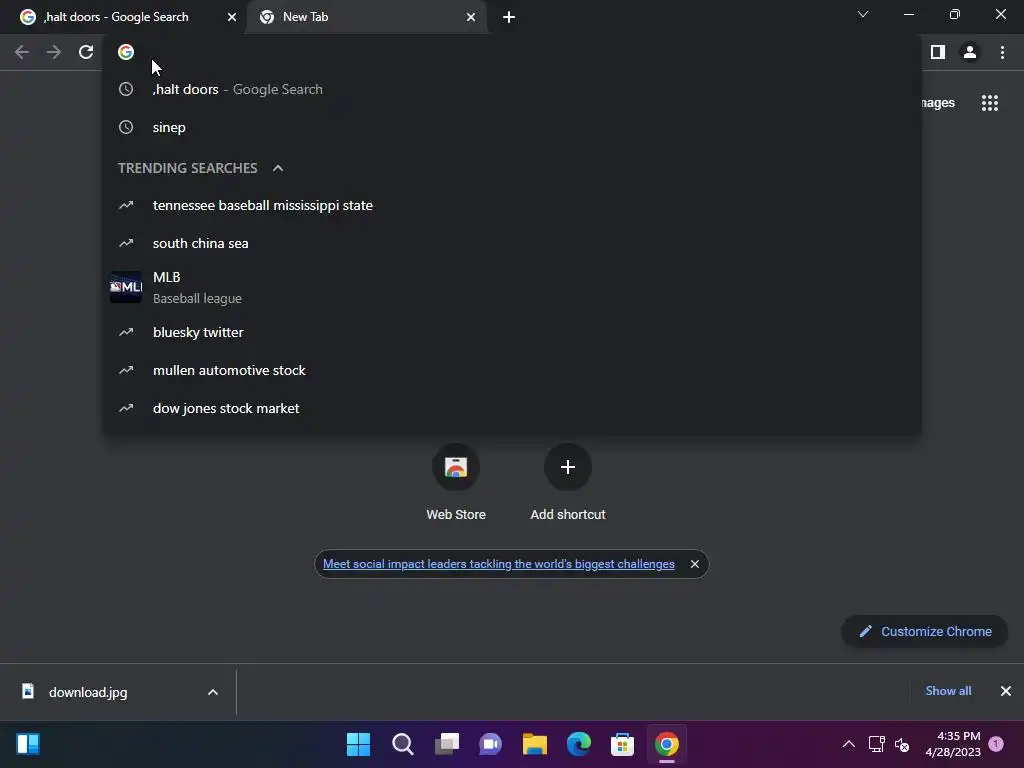This screenshot has height=768, width=1024.
Task: Open the Google apps grid
Action: click(x=990, y=103)
